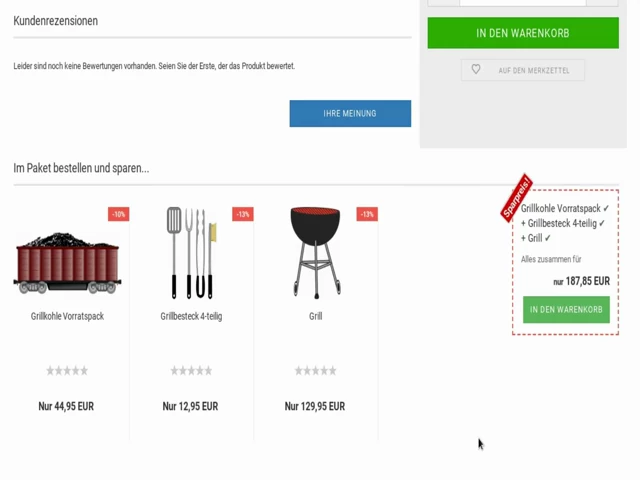Image resolution: width=640 pixels, height=480 pixels.
Task: Open the Grillbesteck utensils image
Action: (x=191, y=253)
